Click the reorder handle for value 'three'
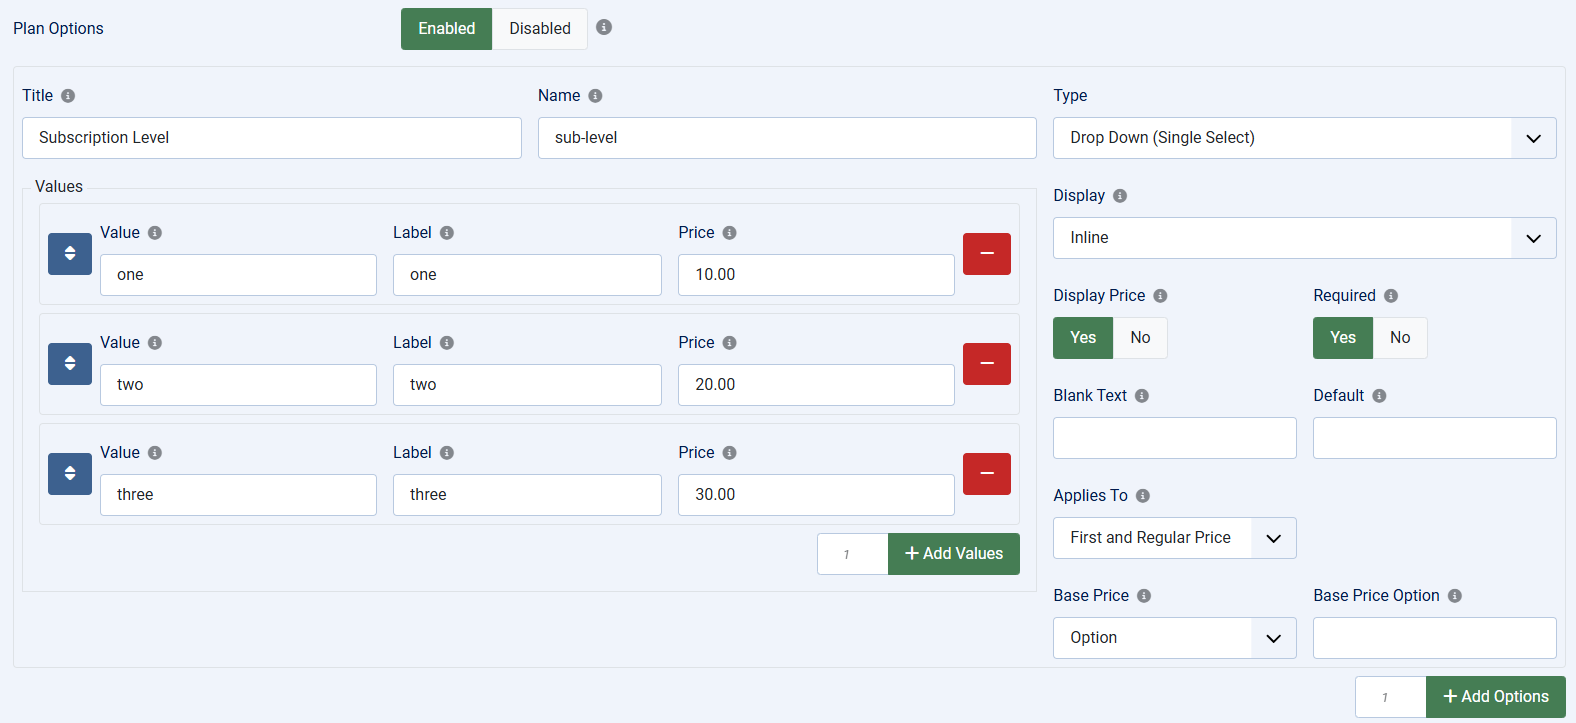 (70, 474)
